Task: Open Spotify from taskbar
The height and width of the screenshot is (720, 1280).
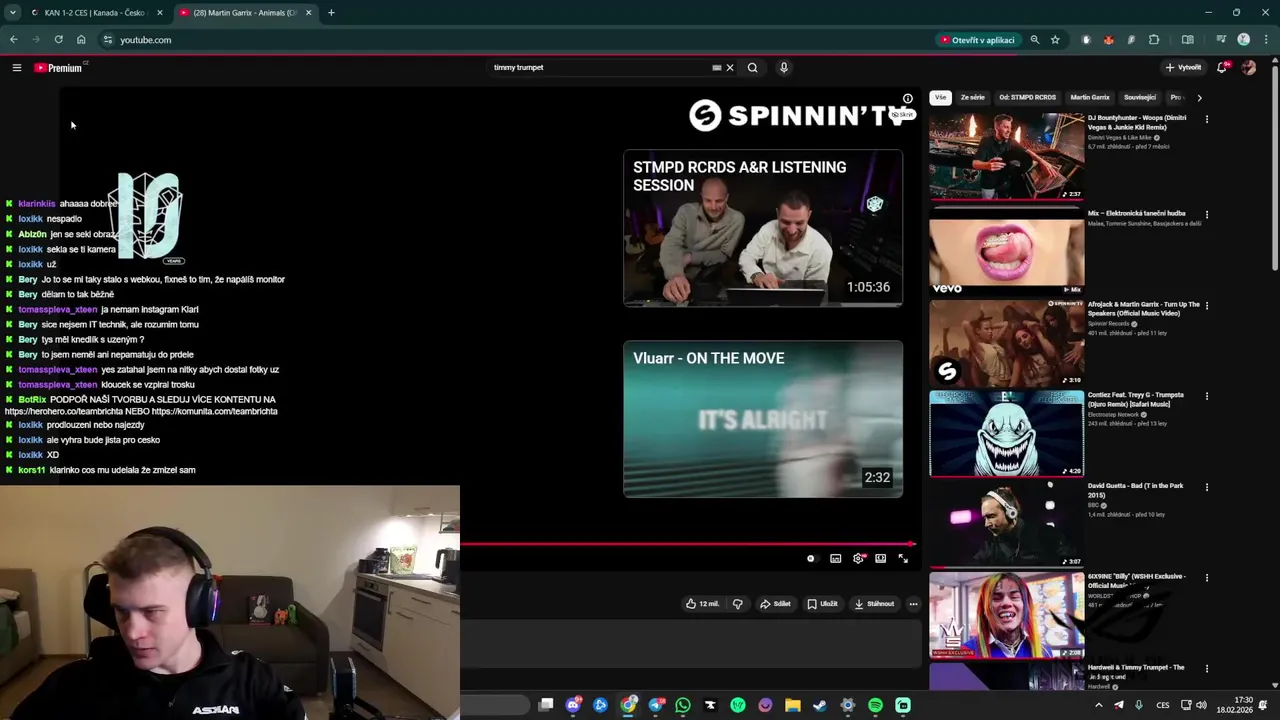Action: click(875, 705)
